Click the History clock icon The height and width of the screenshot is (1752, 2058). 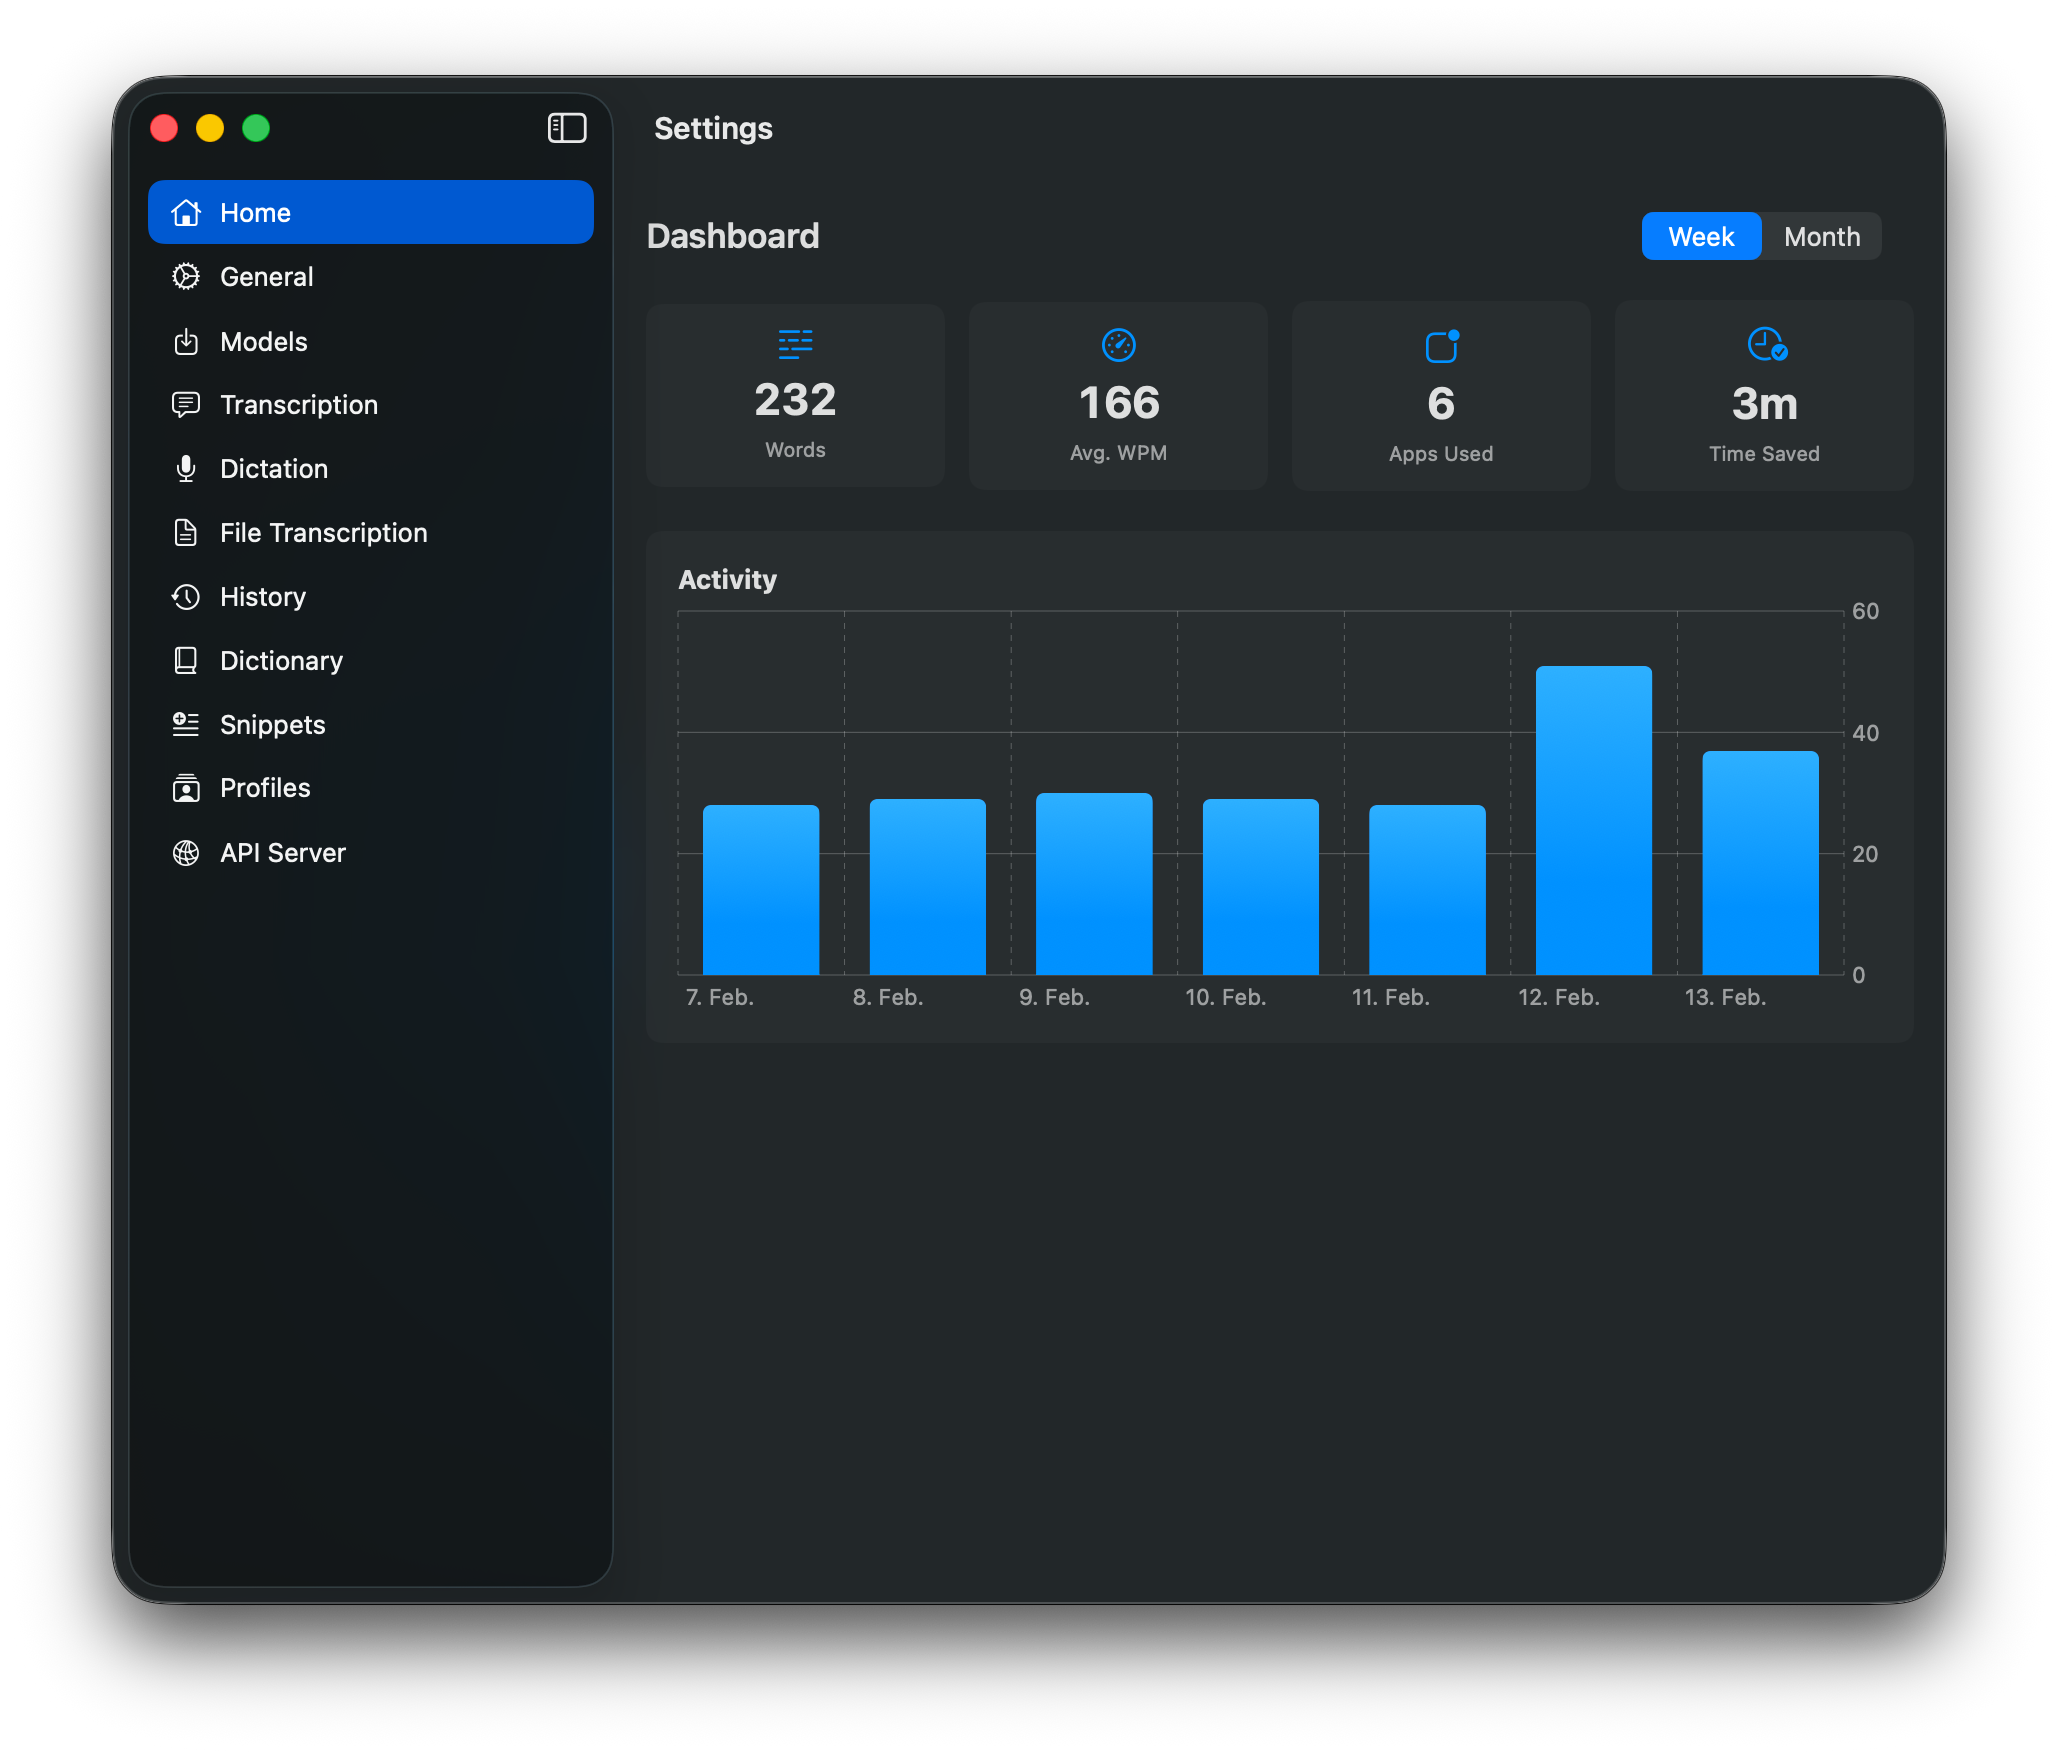pyautogui.click(x=186, y=597)
